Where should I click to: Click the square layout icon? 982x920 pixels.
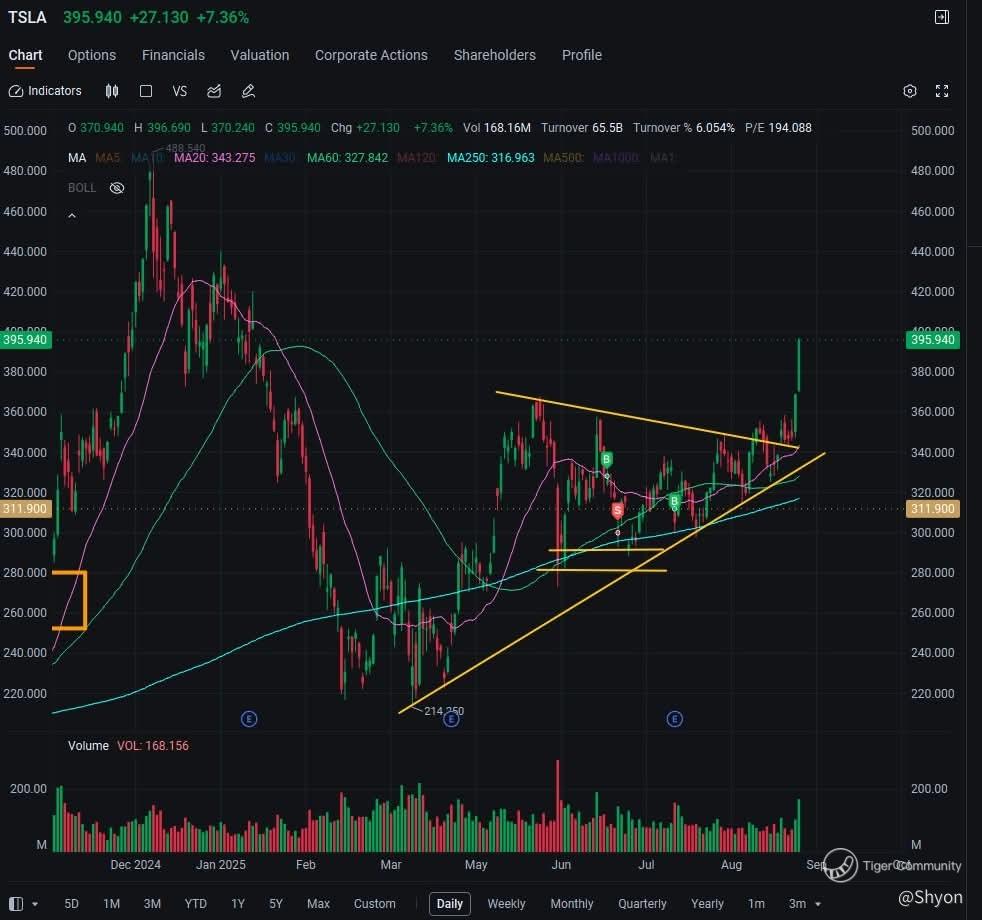[x=146, y=91]
